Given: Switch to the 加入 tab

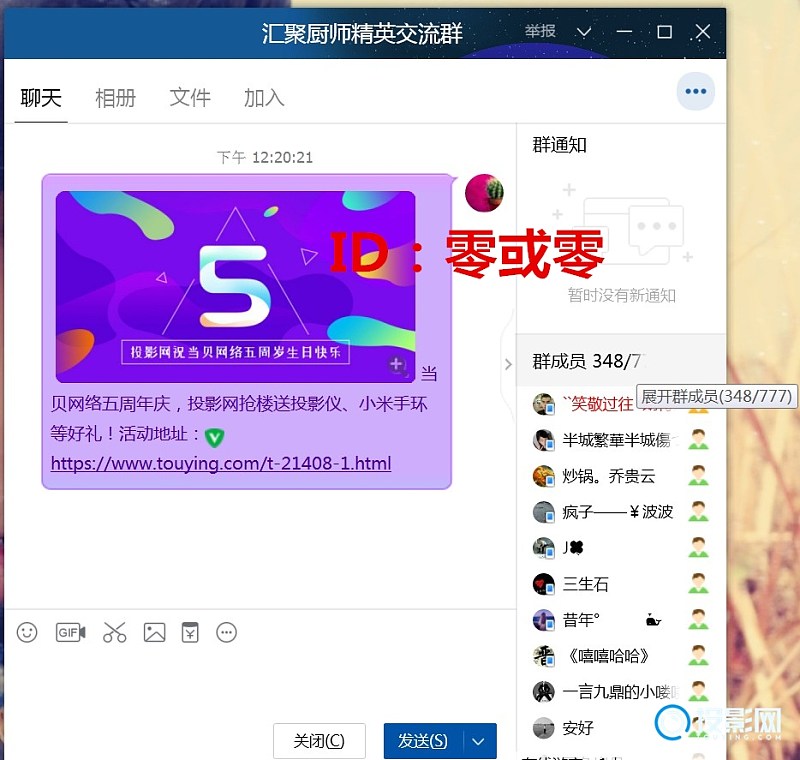Looking at the screenshot, I should click(264, 98).
